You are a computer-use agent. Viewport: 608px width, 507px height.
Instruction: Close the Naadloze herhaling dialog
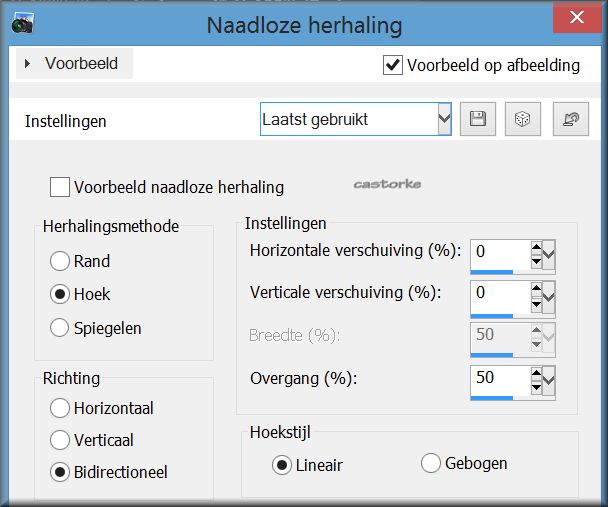click(x=577, y=17)
